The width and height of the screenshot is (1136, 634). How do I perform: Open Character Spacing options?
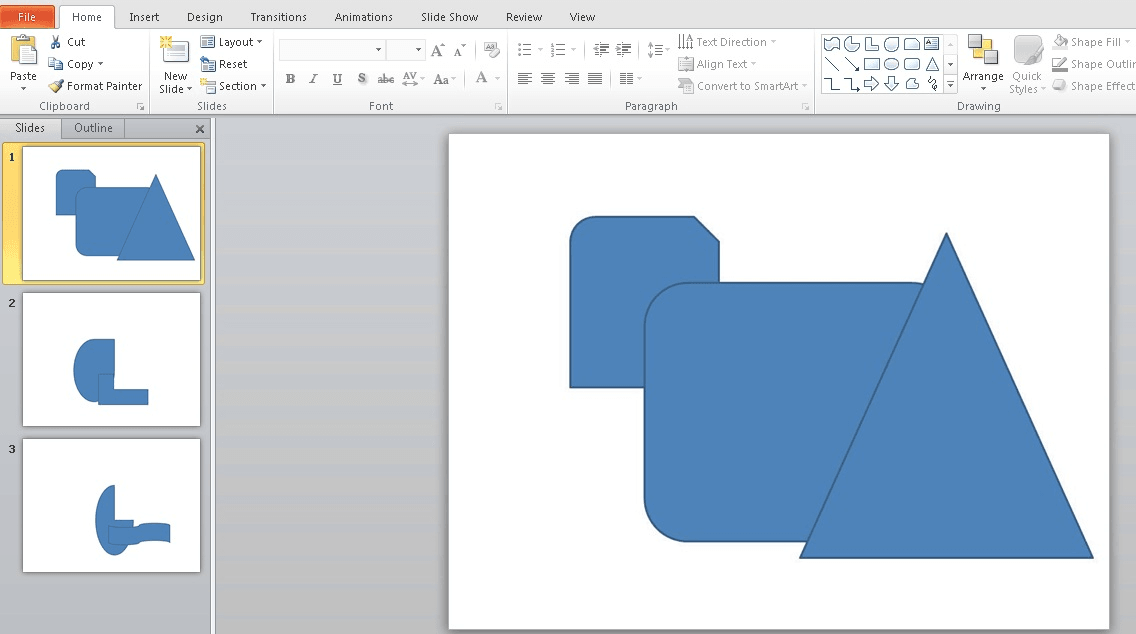tap(413, 79)
